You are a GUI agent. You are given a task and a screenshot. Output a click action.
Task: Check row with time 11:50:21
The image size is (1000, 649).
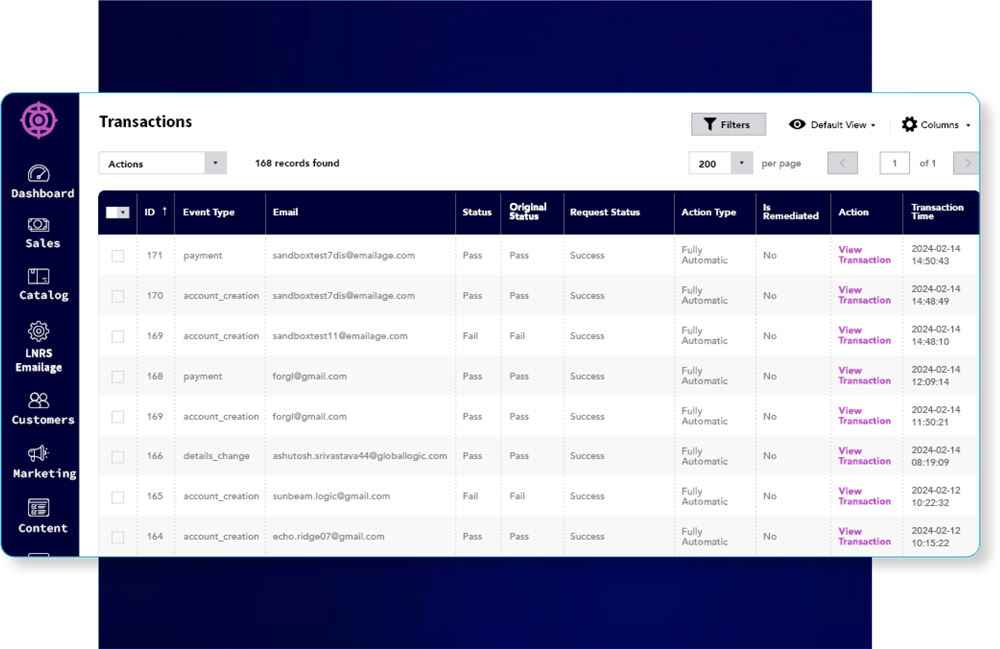tap(118, 417)
